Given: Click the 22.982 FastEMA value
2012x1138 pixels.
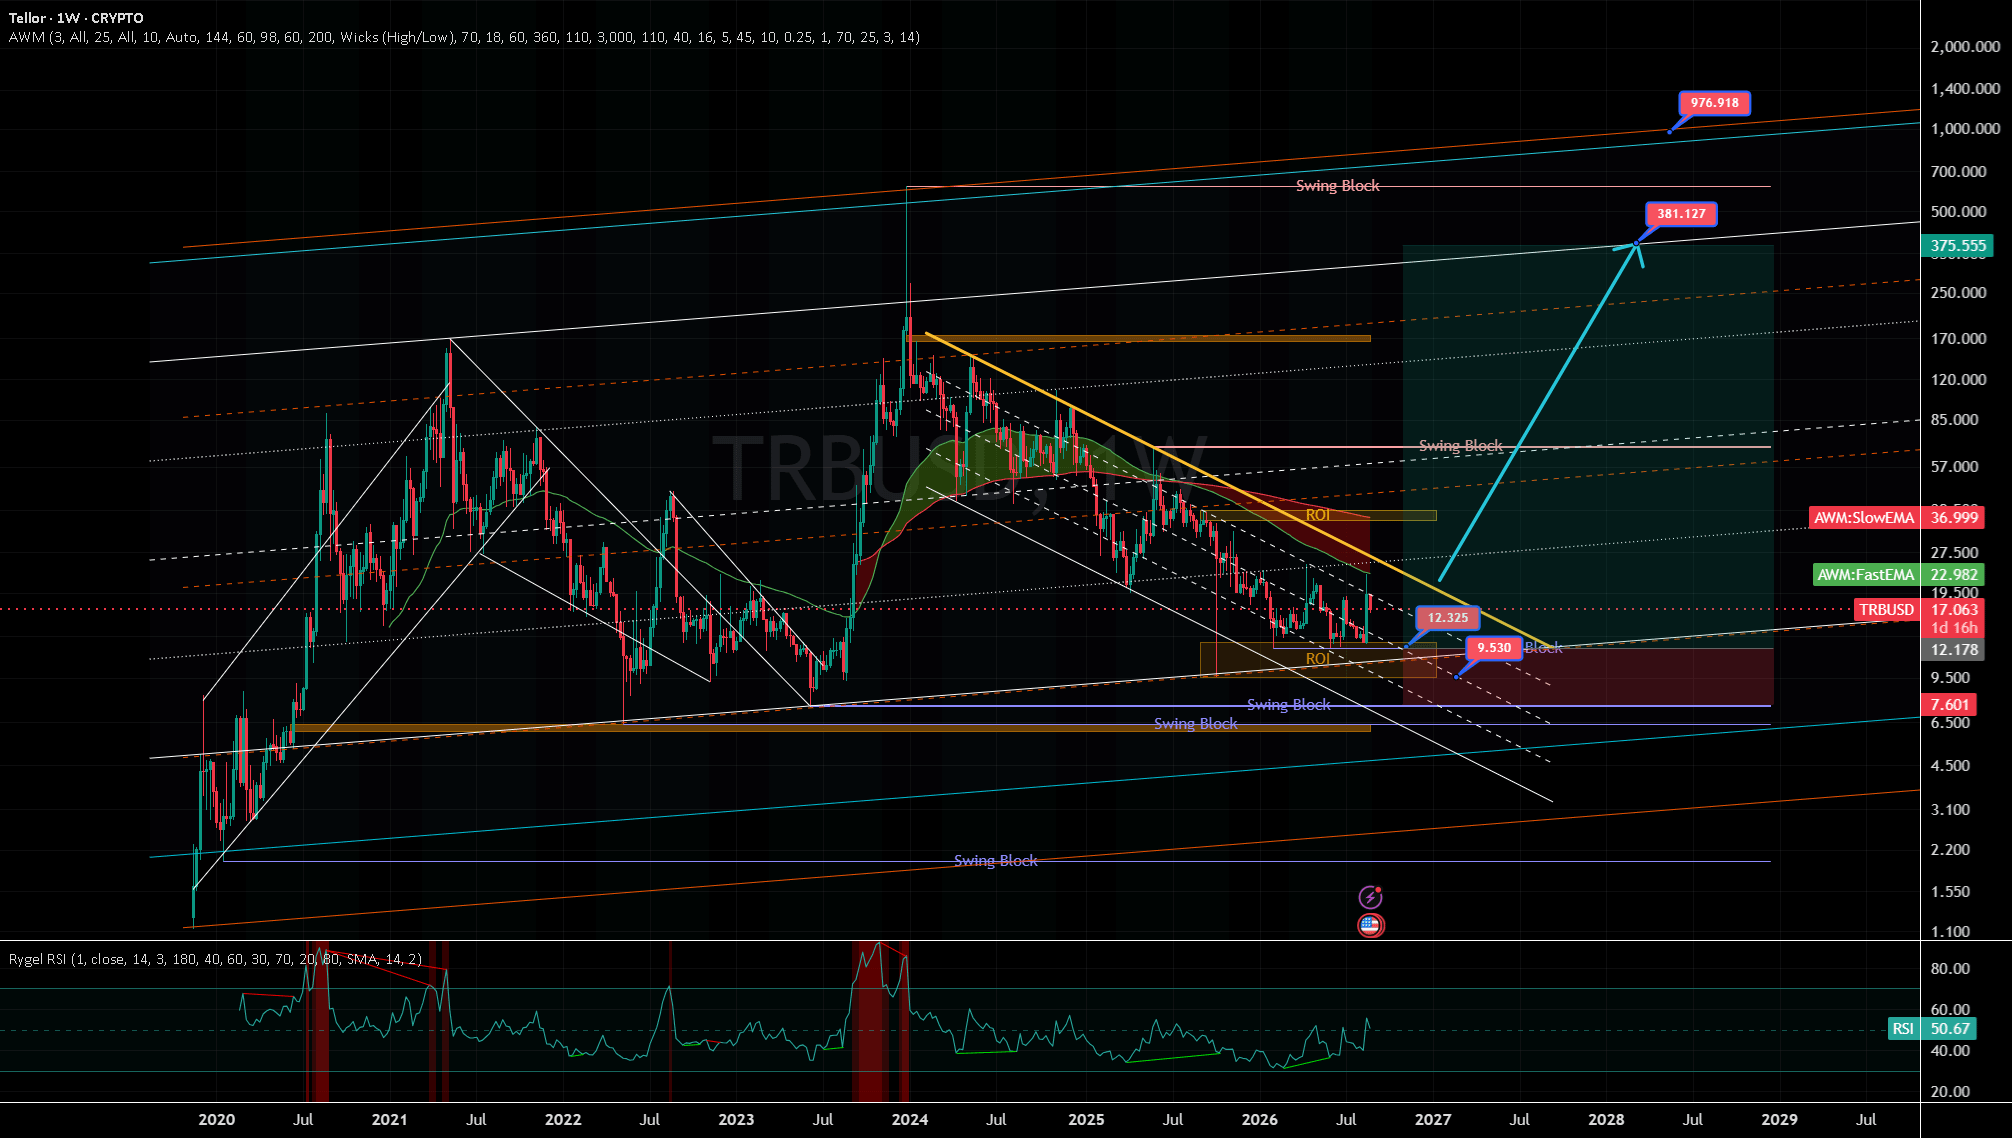Looking at the screenshot, I should tap(1954, 575).
